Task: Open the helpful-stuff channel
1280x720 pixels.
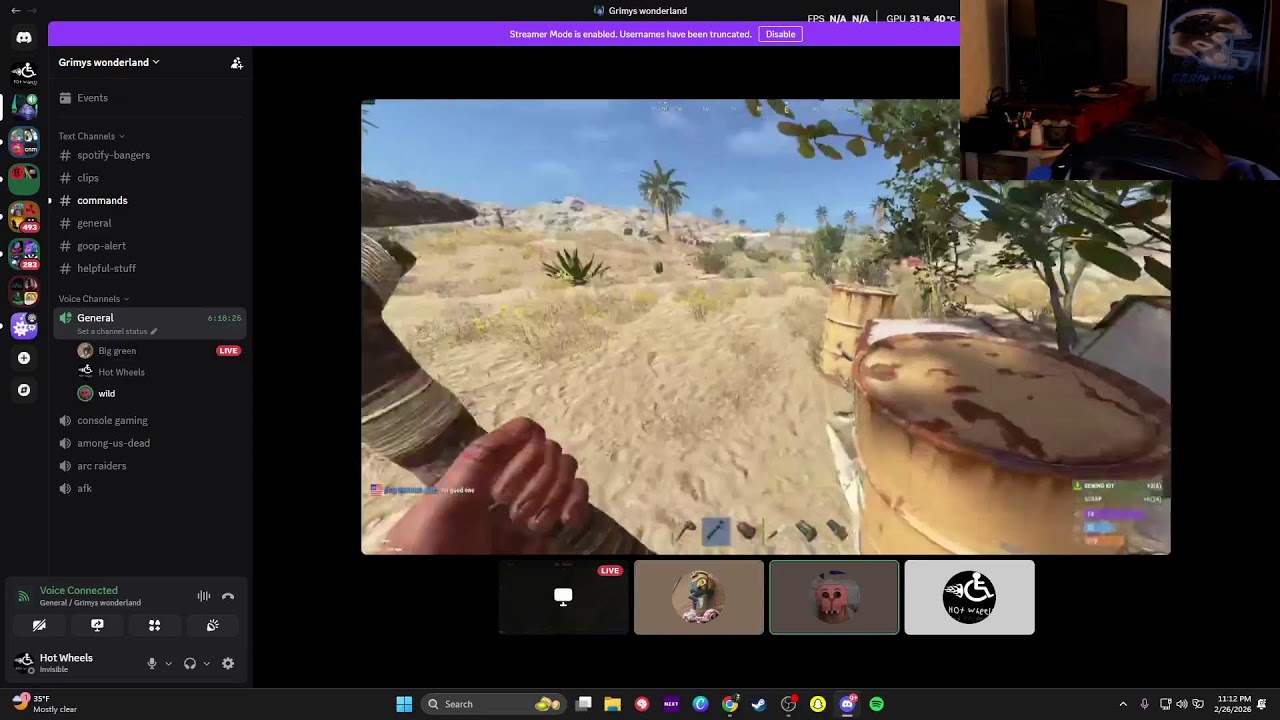Action: (x=150, y=268)
